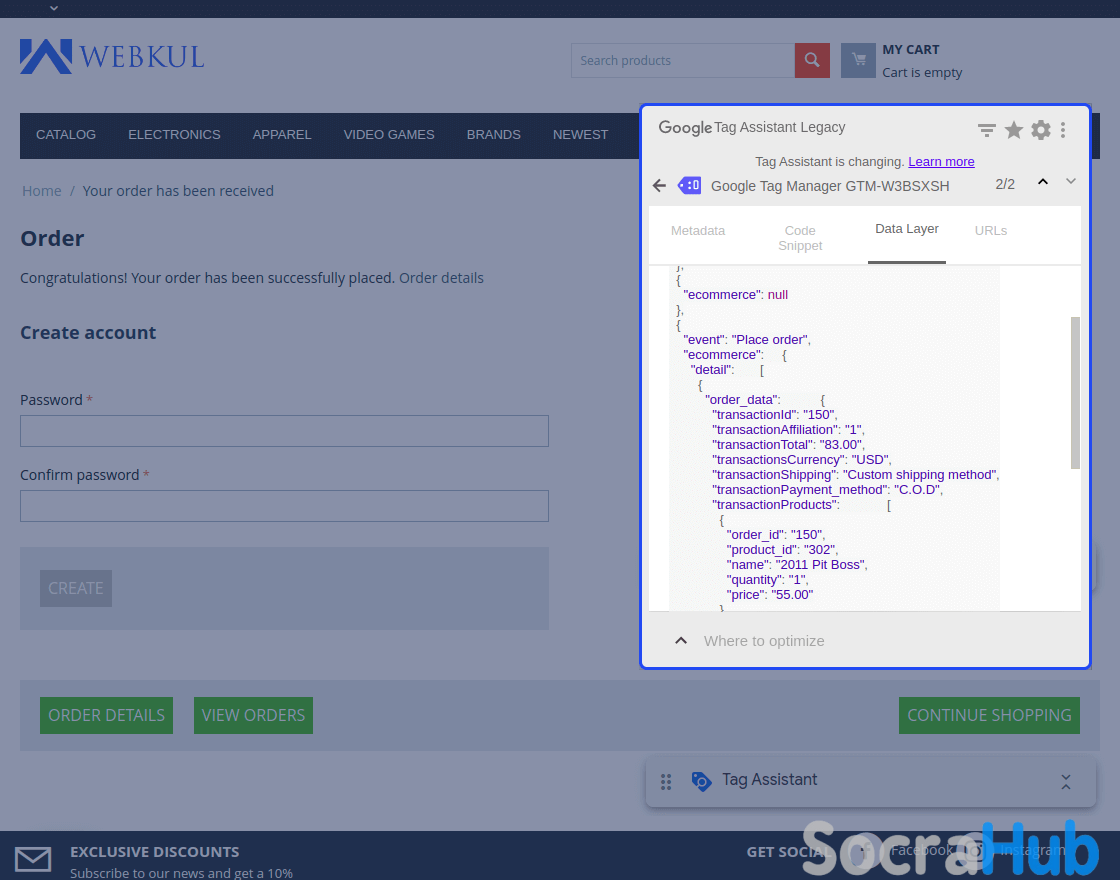Image resolution: width=1120 pixels, height=880 pixels.
Task: Expand the Where to optimize section
Action: click(x=681, y=641)
